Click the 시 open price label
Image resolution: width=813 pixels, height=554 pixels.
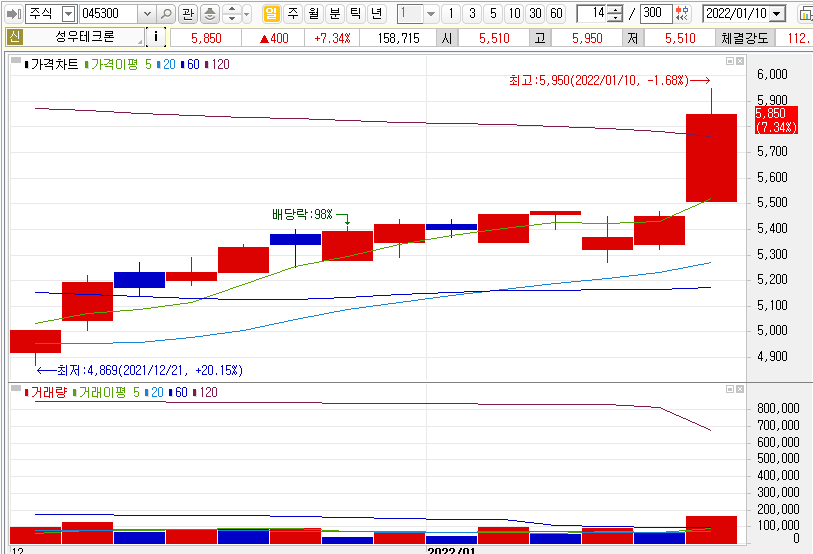pyautogui.click(x=447, y=38)
